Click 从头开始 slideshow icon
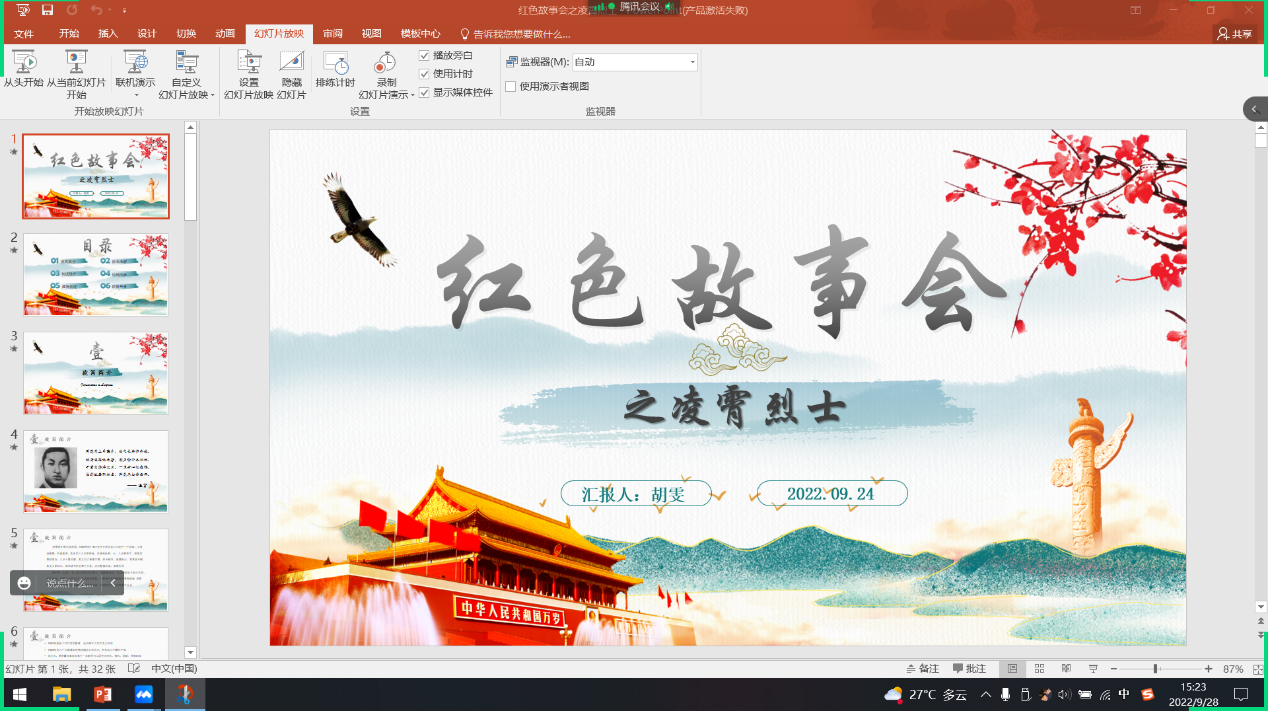 click(23, 63)
